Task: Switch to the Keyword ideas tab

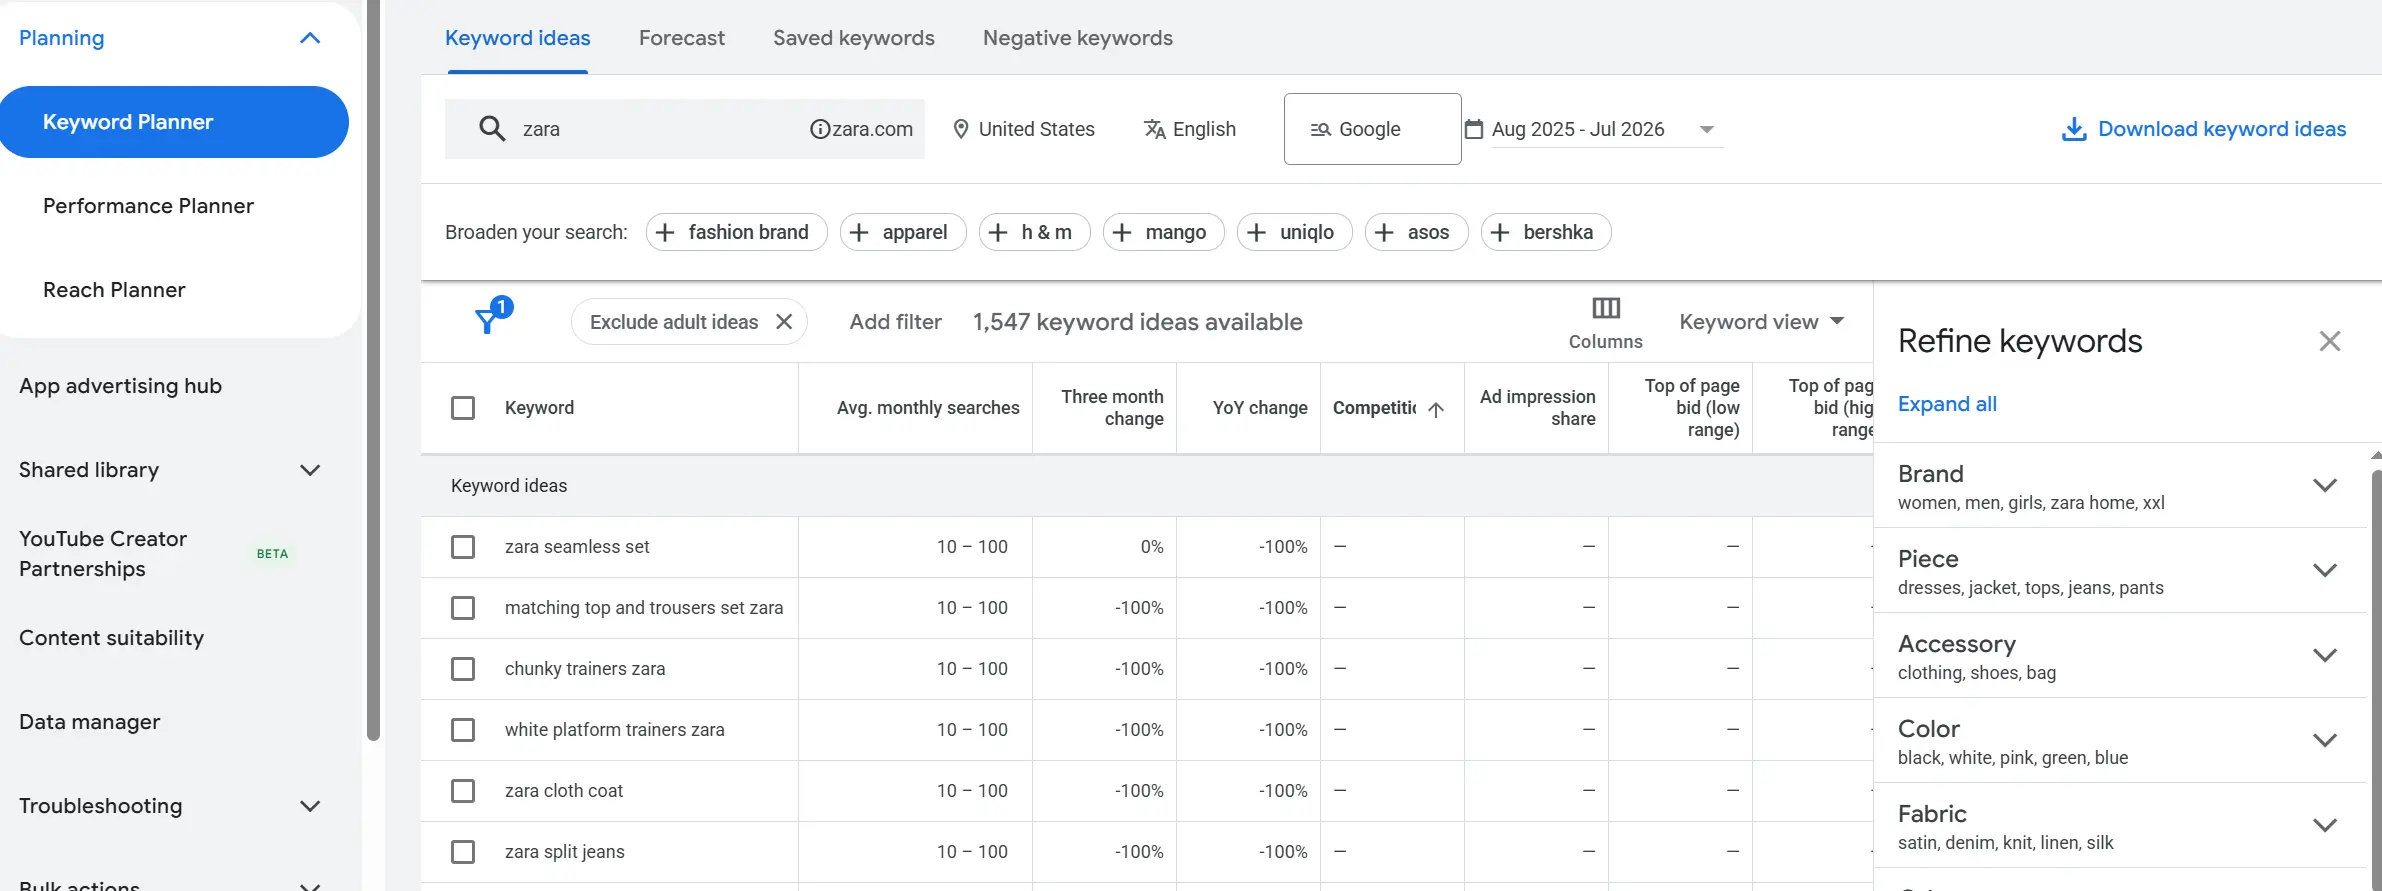Action: [518, 38]
